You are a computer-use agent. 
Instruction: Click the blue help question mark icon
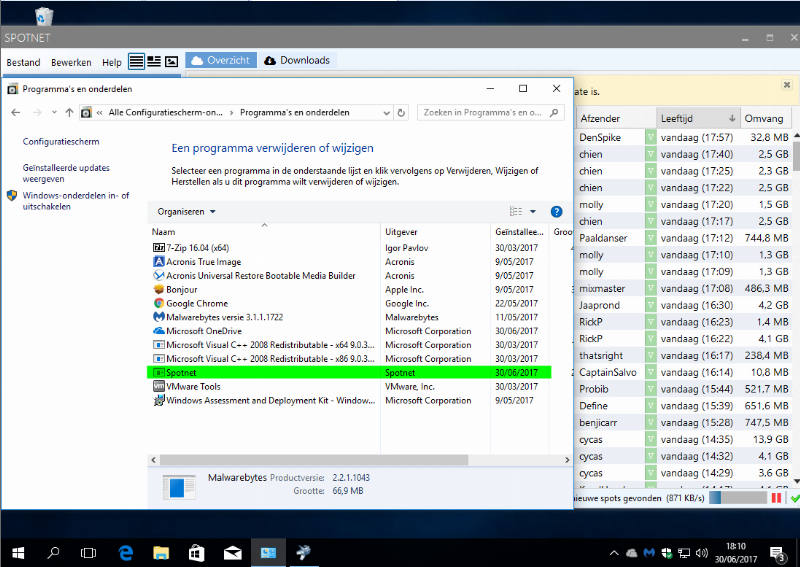click(x=557, y=211)
